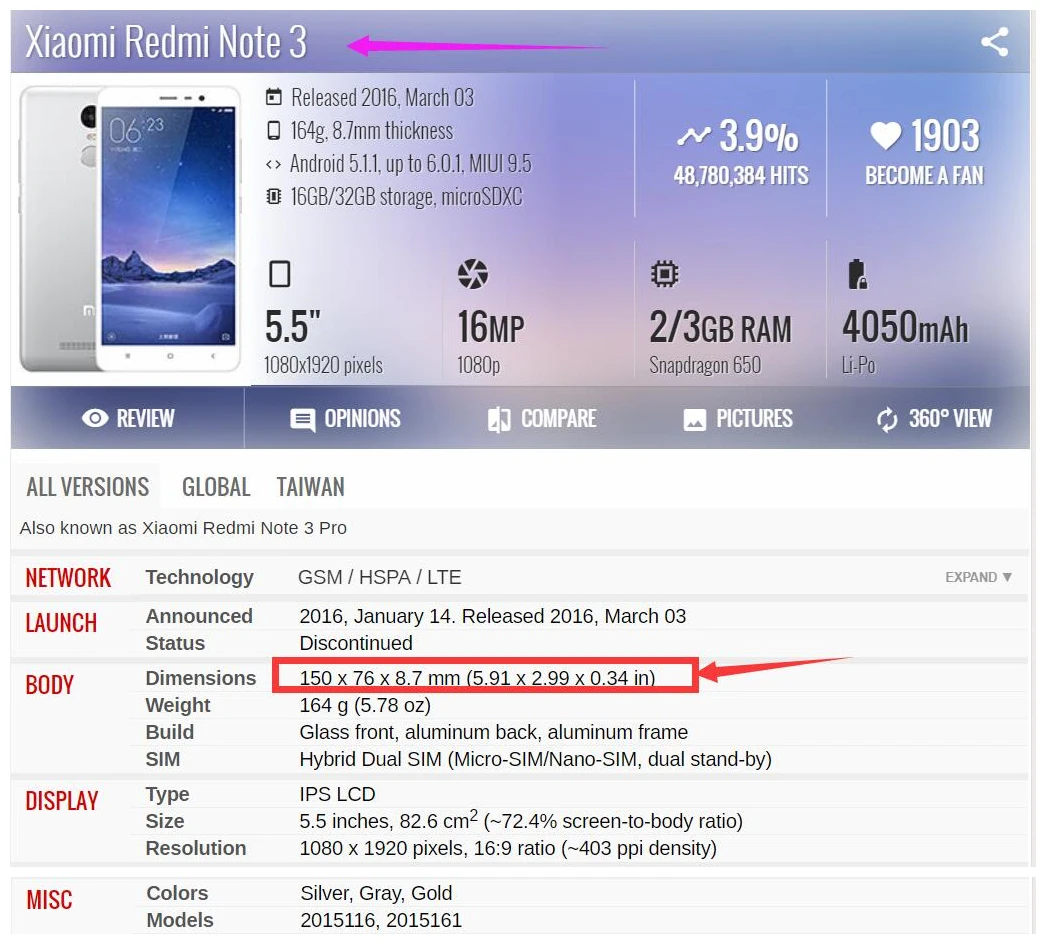Click the Dimensions spec label
The image size is (1046, 944).
click(201, 678)
